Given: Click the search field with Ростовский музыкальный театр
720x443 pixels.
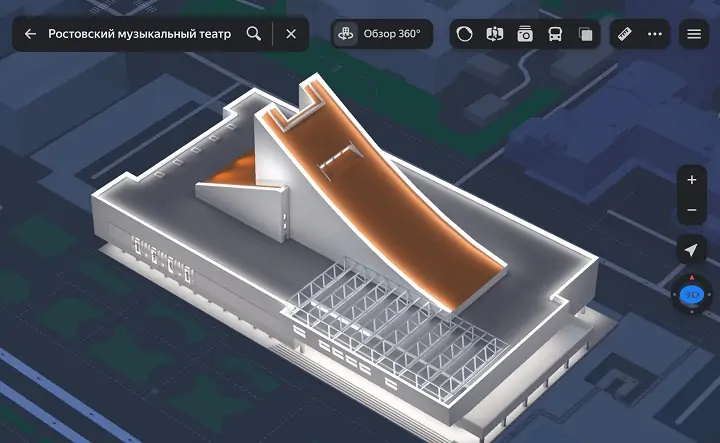Looking at the screenshot, I should point(140,34).
